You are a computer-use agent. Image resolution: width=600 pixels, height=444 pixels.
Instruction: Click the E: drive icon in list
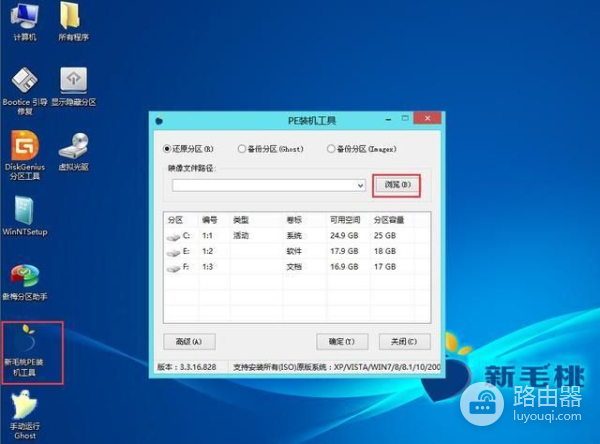pyautogui.click(x=173, y=253)
